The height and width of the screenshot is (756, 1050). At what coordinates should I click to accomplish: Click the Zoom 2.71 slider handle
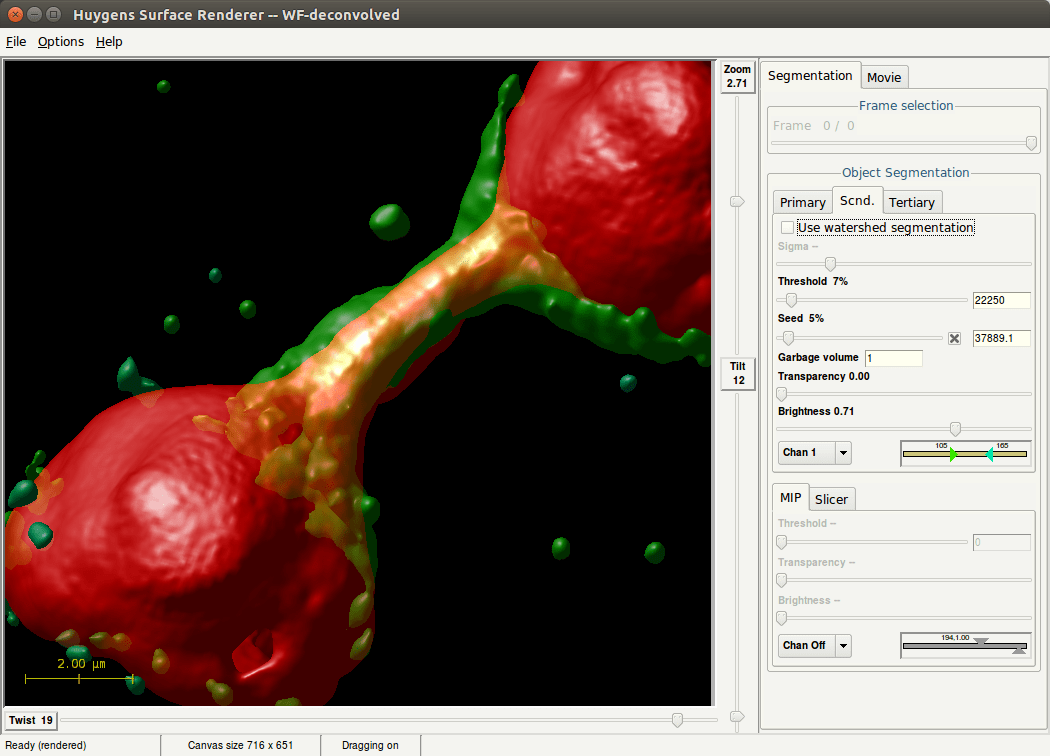click(x=737, y=202)
